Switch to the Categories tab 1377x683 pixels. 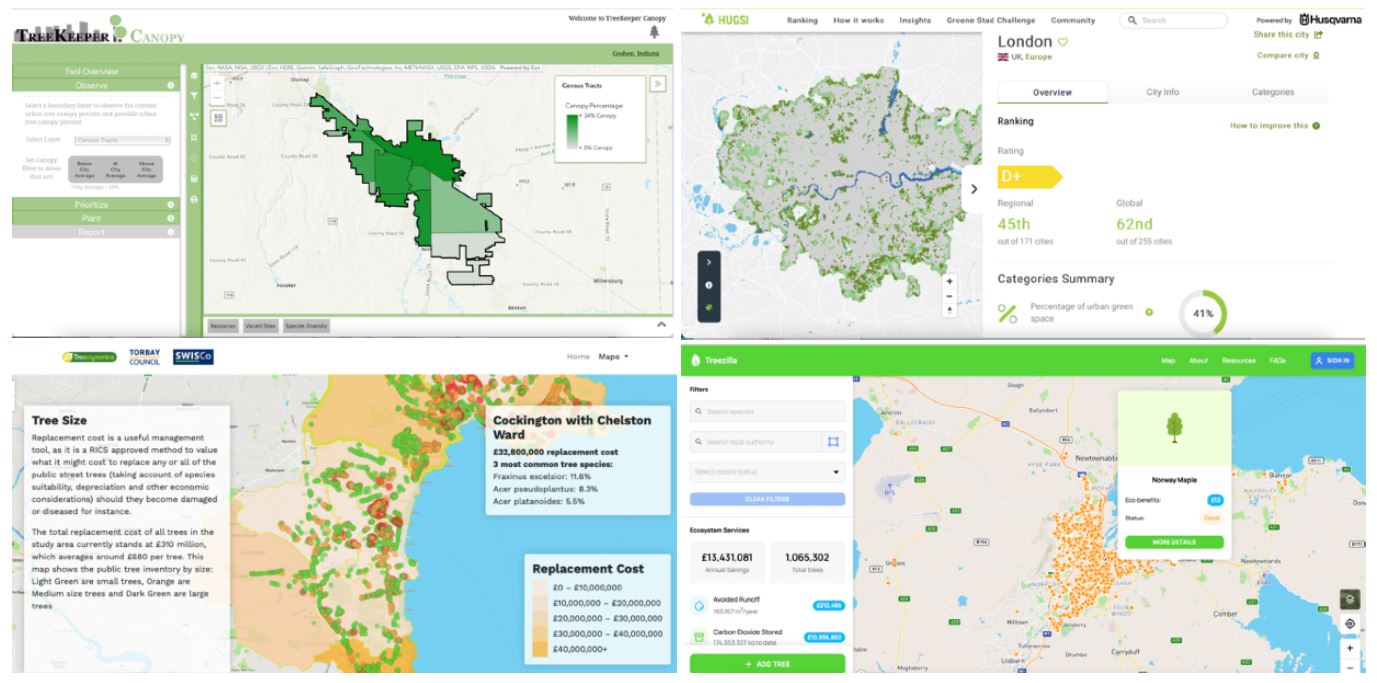point(1273,92)
